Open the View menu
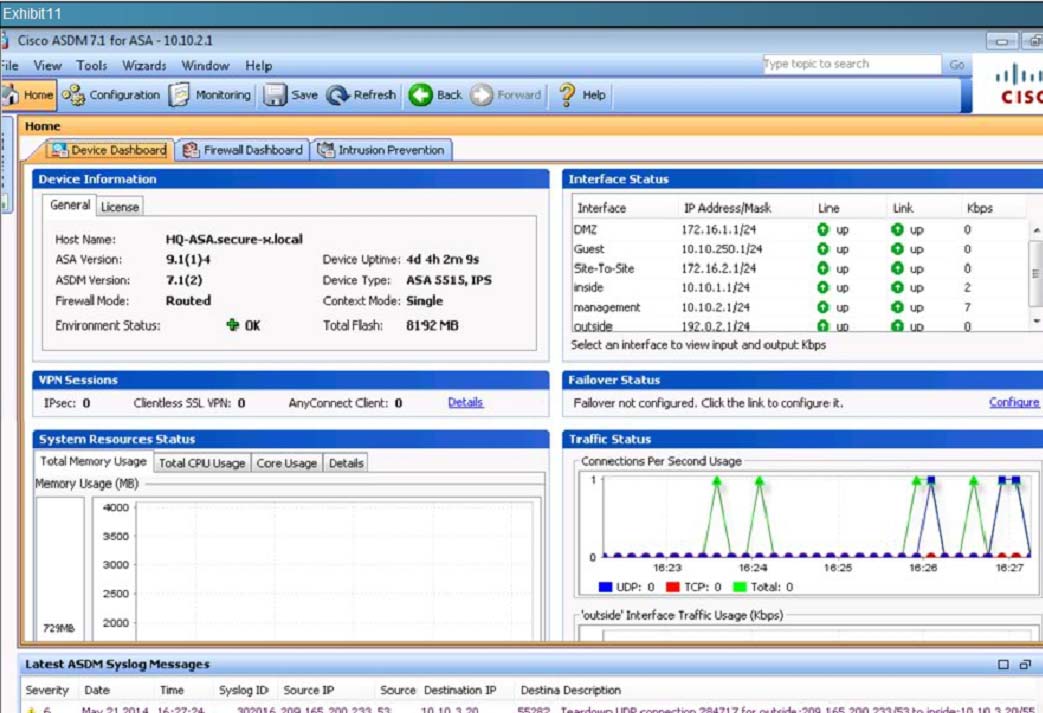 click(47, 65)
